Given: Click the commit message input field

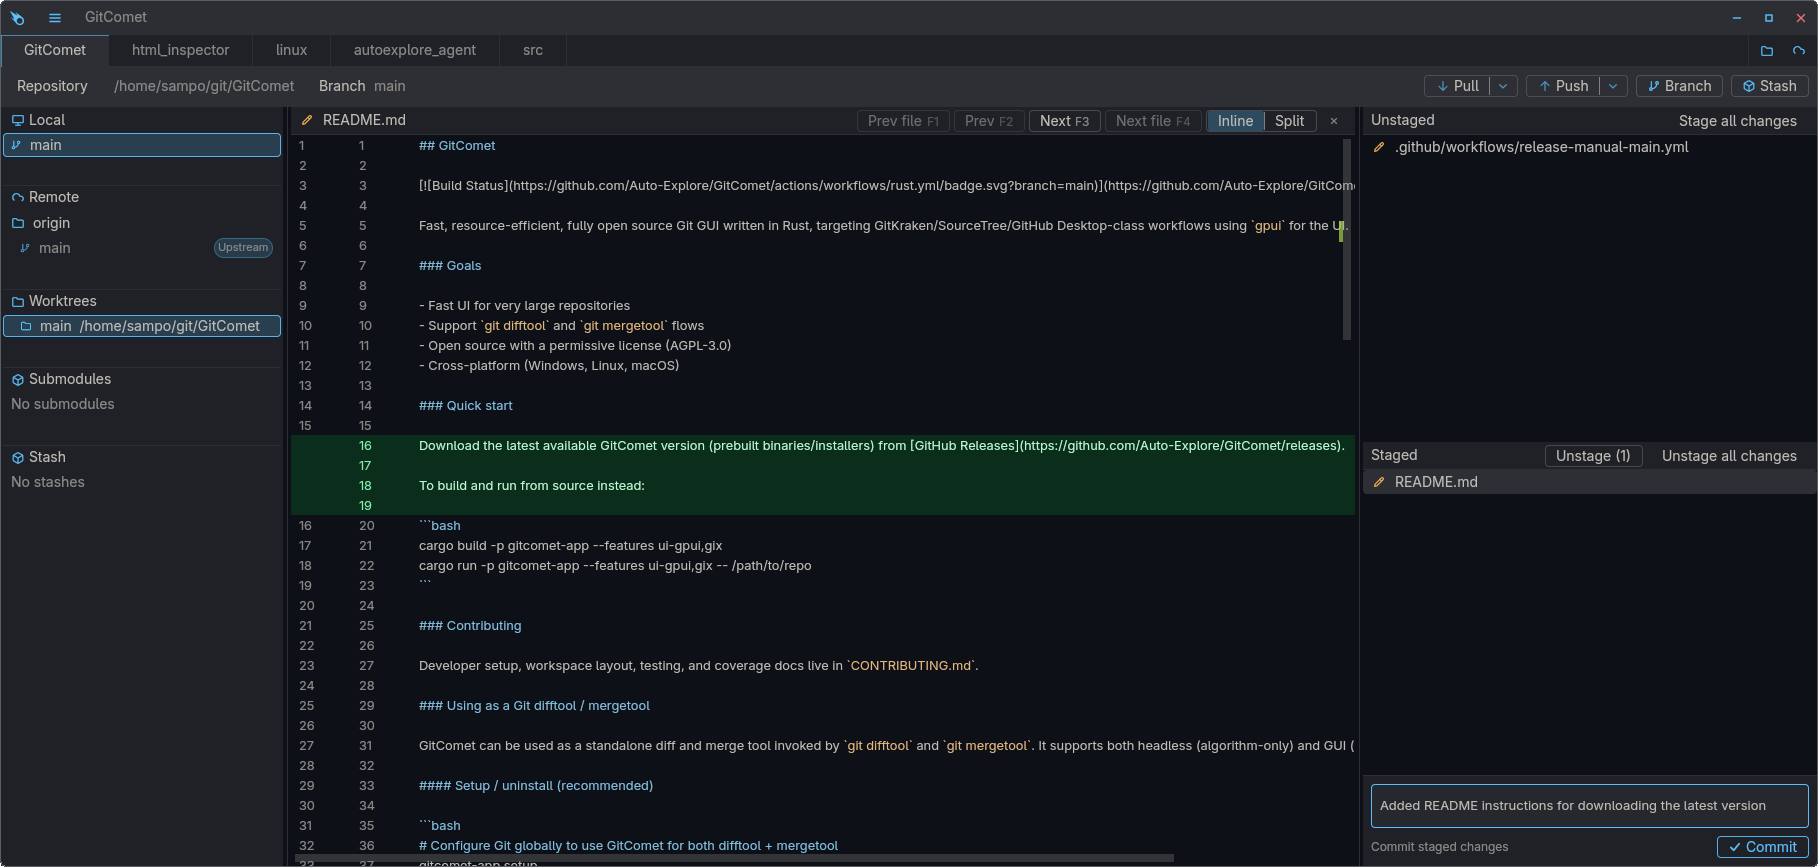Looking at the screenshot, I should coord(1589,806).
